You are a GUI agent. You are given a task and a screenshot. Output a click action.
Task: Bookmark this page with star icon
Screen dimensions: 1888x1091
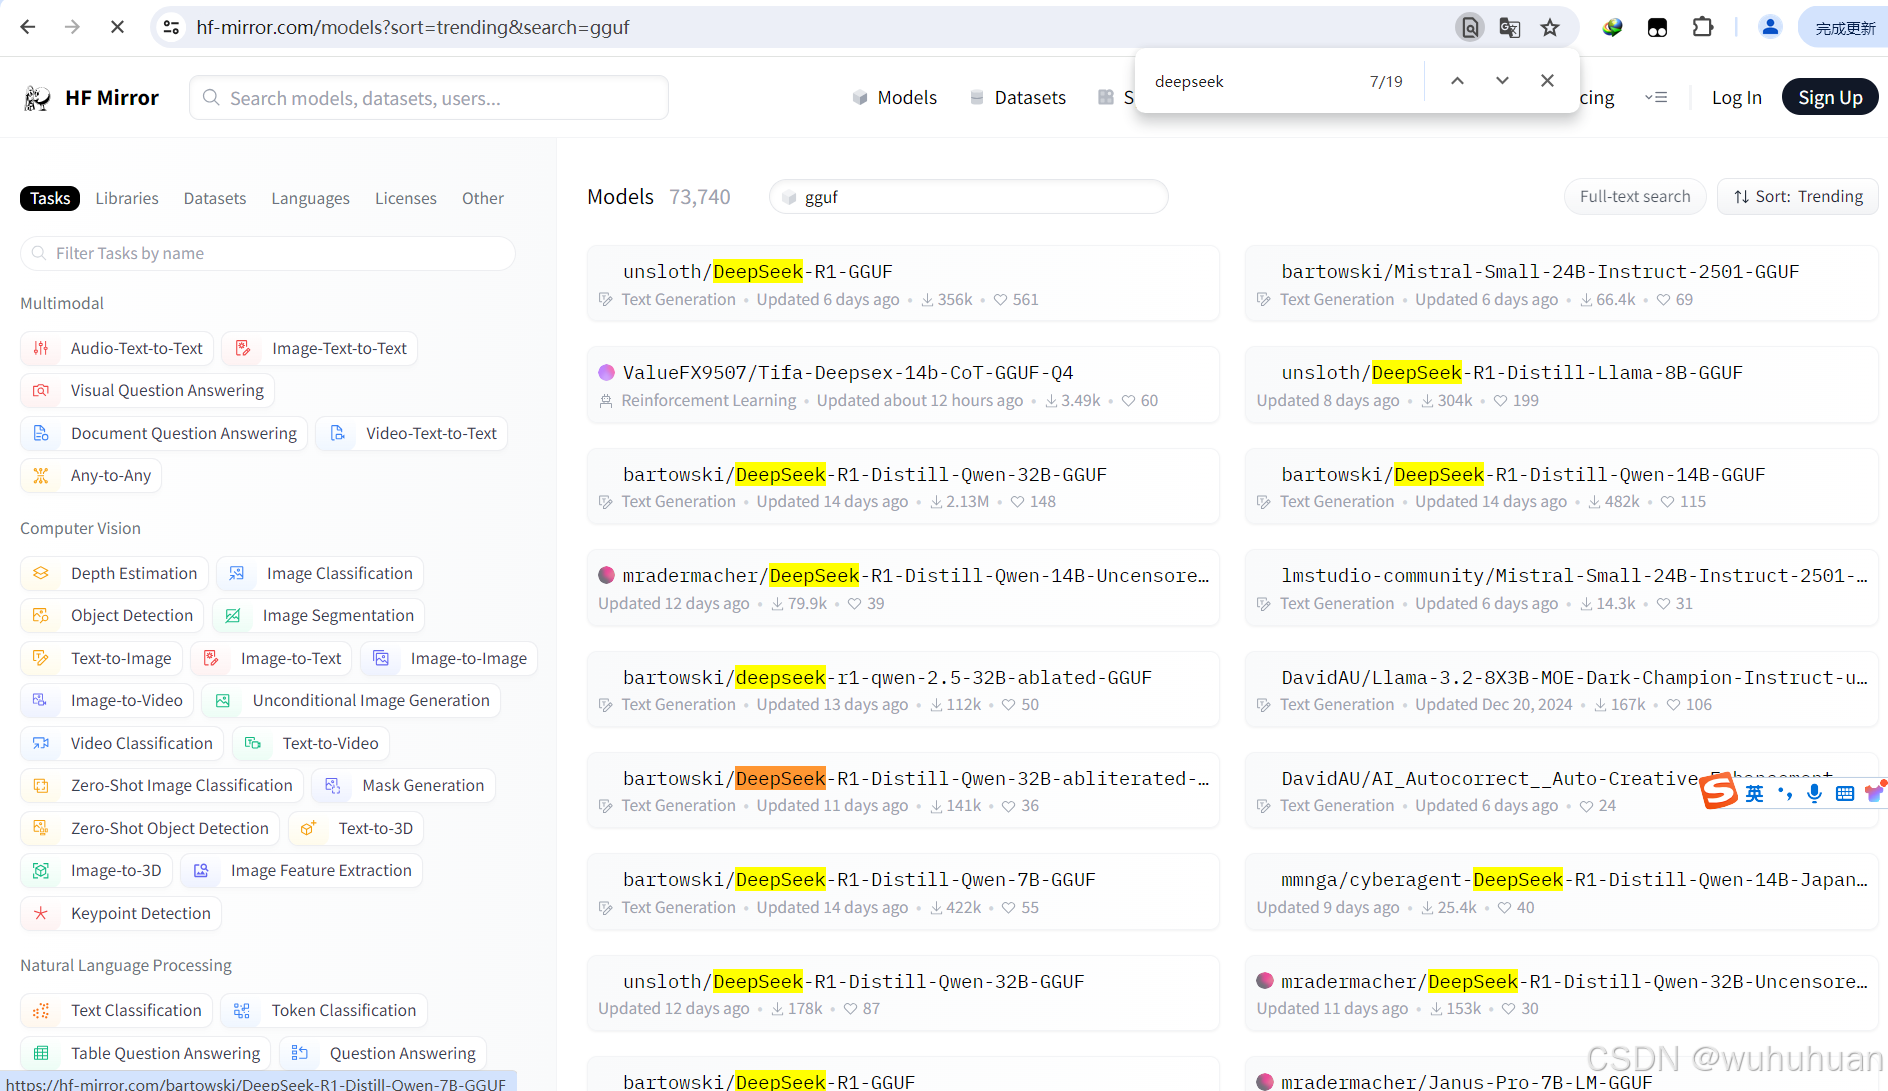click(x=1550, y=27)
